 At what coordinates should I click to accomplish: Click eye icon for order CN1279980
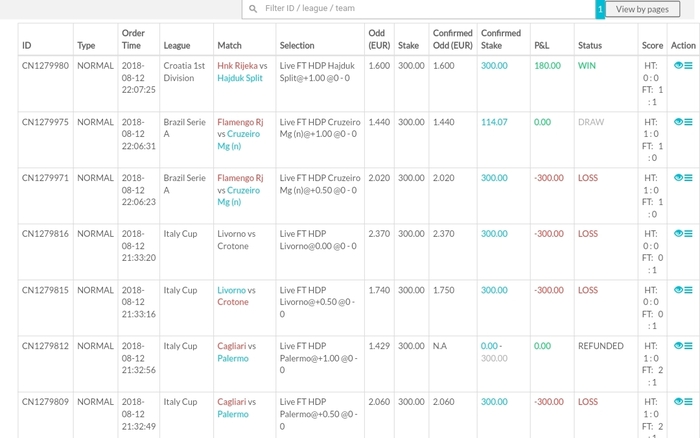[x=678, y=66]
